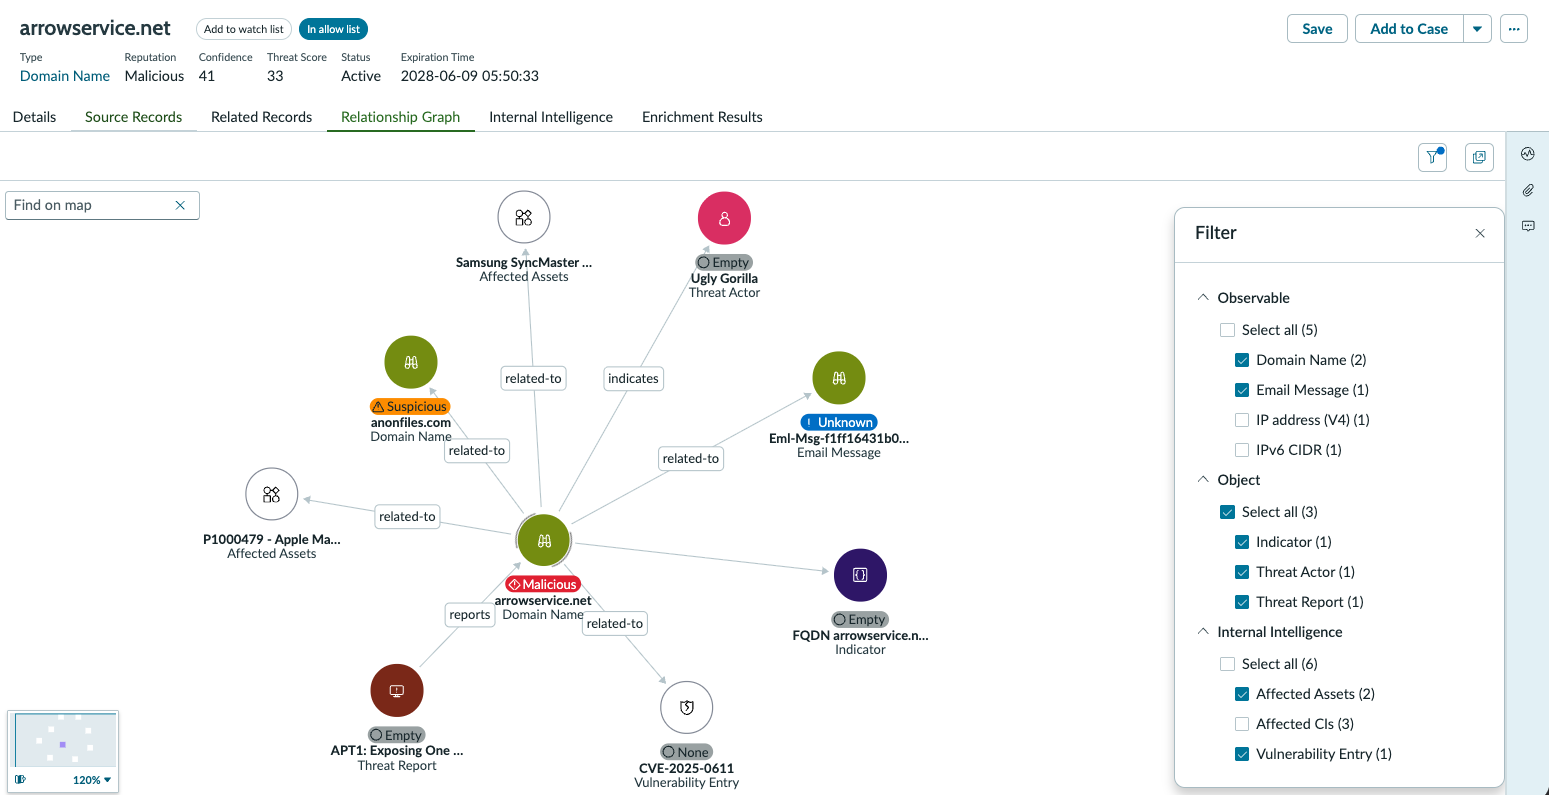The image size is (1549, 795).
Task: Open the Add to Case dropdown arrow
Action: click(x=1478, y=29)
